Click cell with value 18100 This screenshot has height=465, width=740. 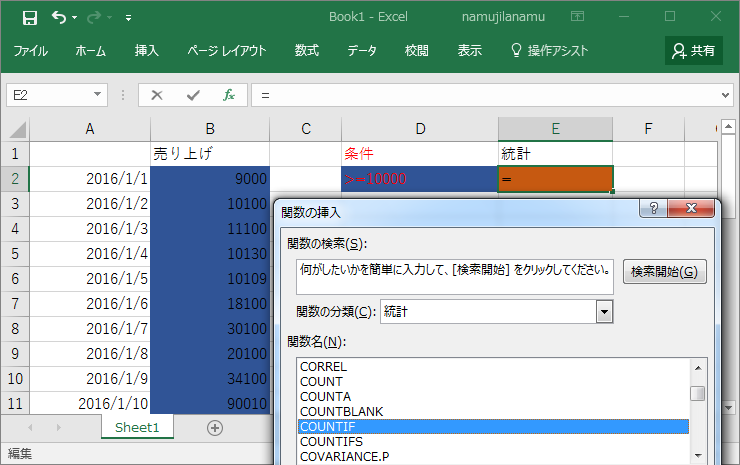point(210,304)
